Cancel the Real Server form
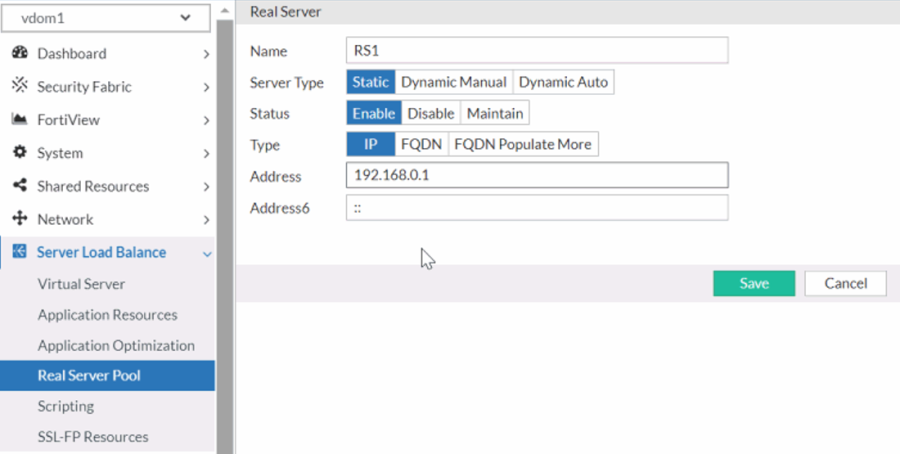 coord(845,283)
